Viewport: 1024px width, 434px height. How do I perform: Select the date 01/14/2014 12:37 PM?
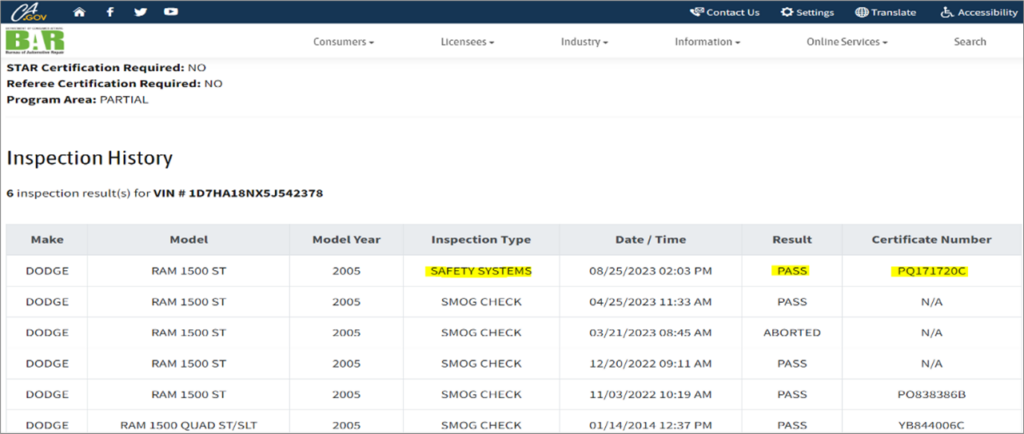click(650, 426)
